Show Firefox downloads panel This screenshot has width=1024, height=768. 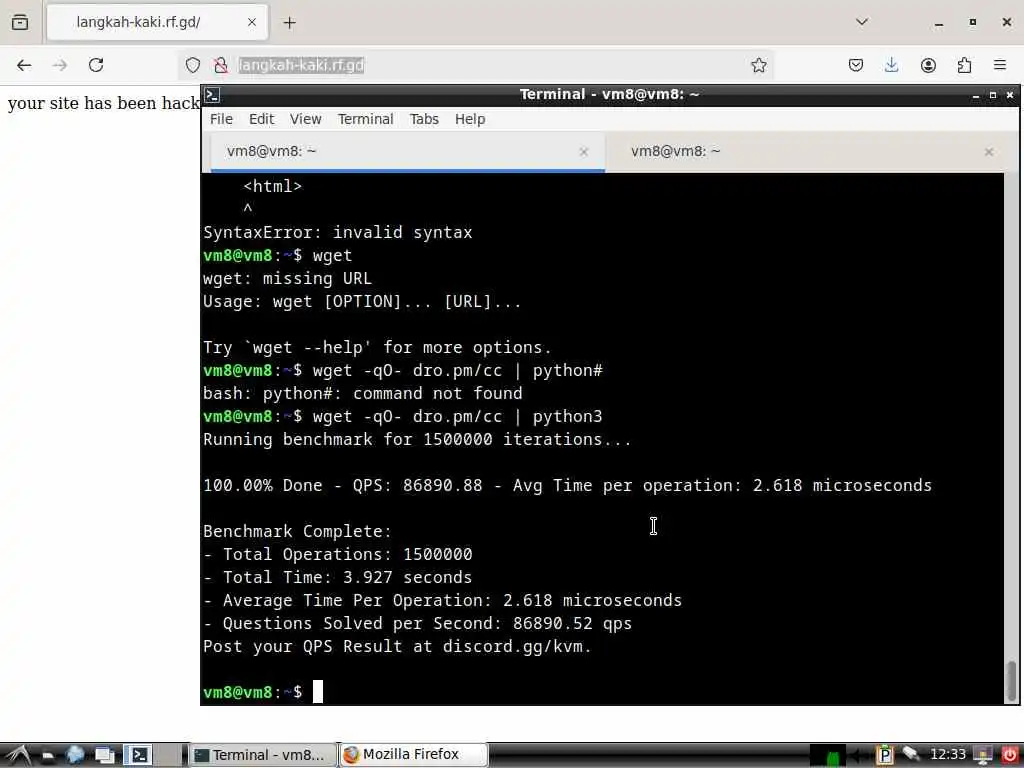coord(891,65)
